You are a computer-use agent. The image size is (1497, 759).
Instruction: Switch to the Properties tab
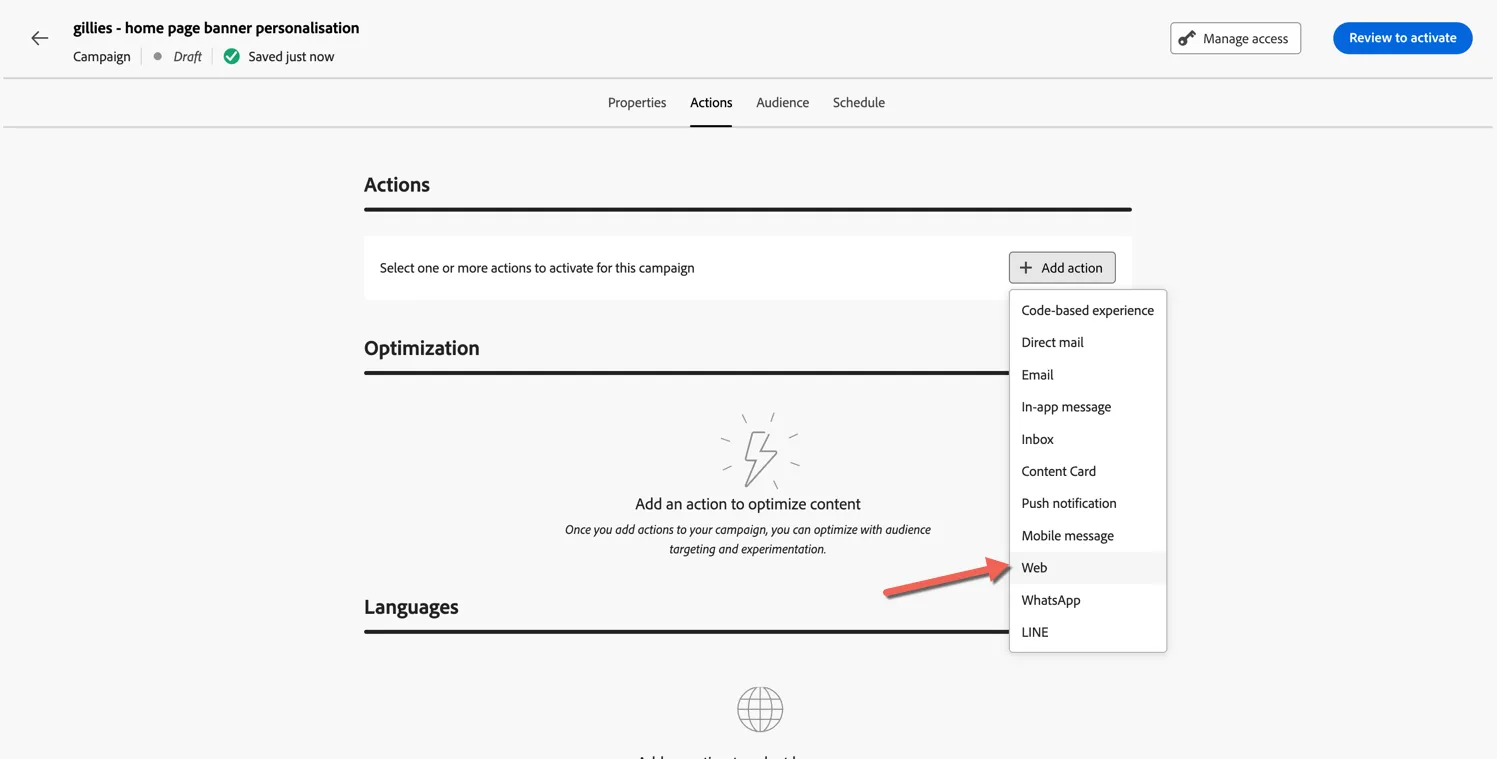pos(637,103)
